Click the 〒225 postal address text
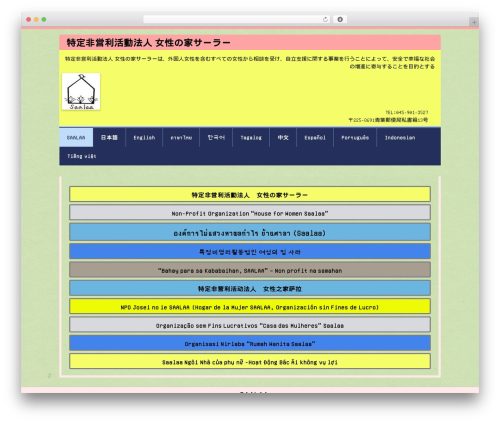This screenshot has height=423, width=500. pos(388,120)
